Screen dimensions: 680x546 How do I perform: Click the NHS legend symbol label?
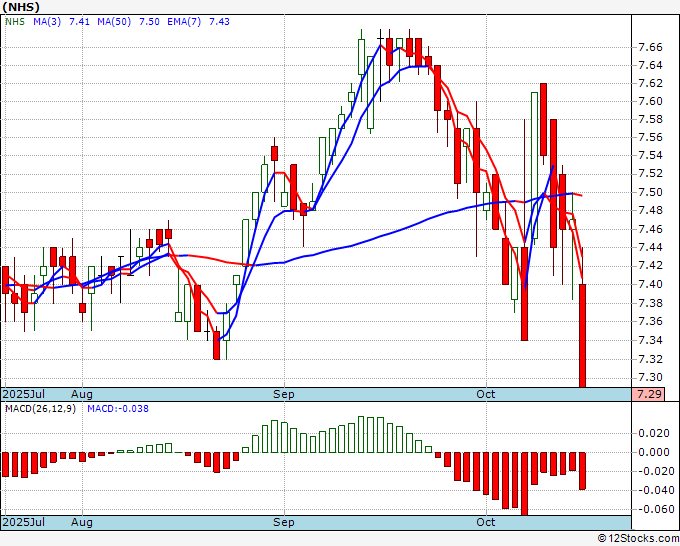15,22
